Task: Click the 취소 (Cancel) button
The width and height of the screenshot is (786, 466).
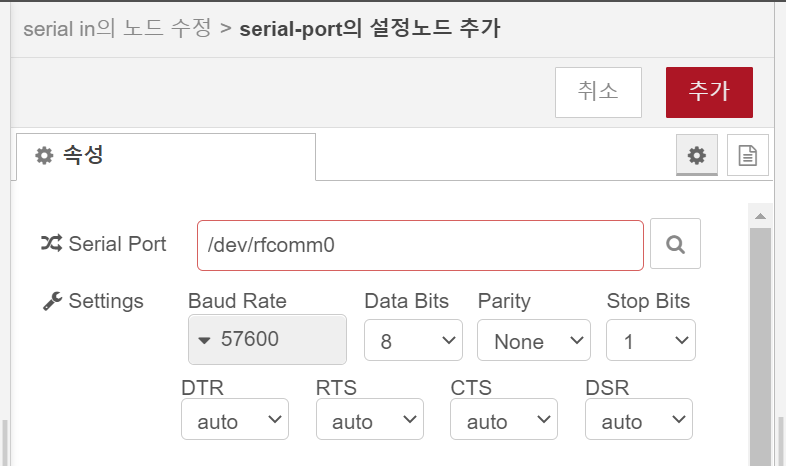Action: tap(598, 92)
